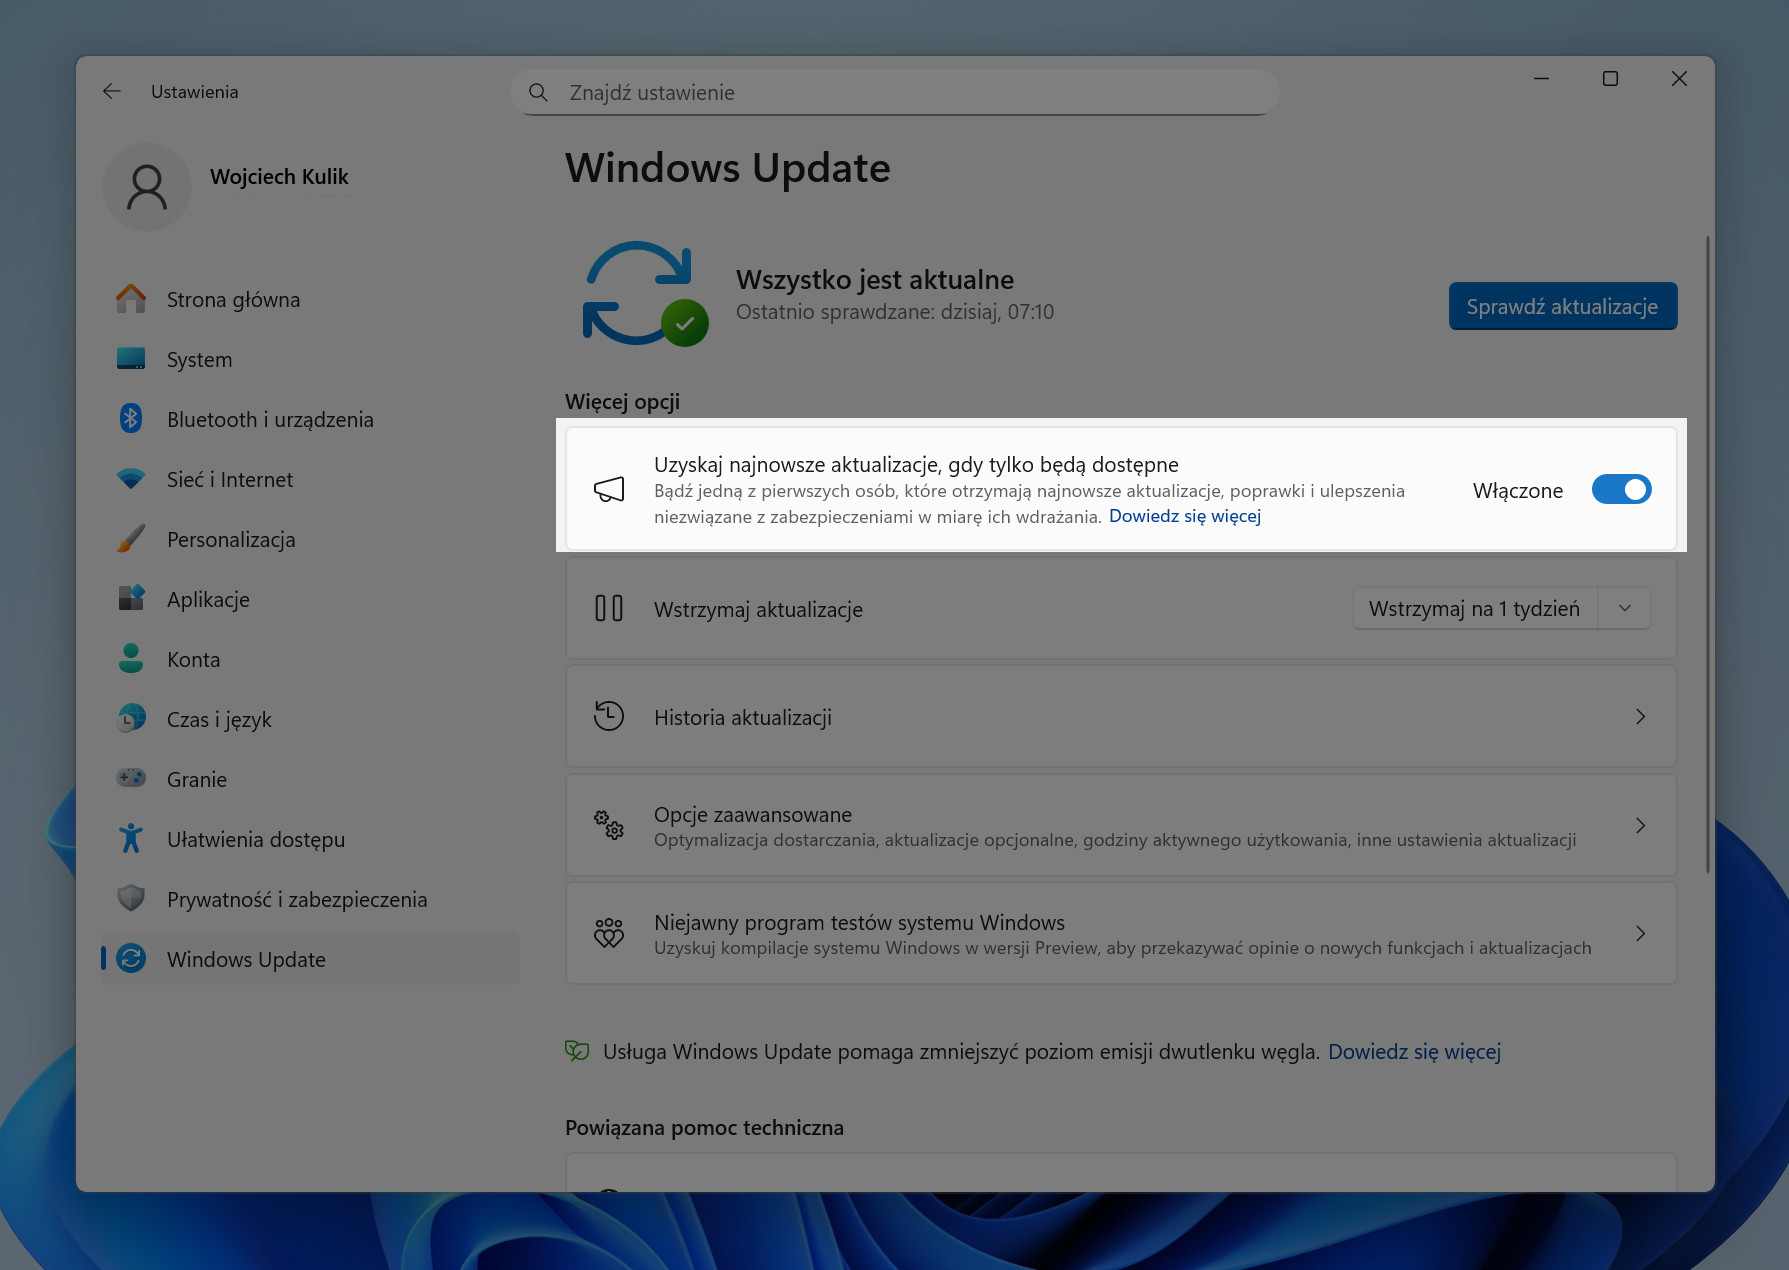Click the shield icon for Prywatność i zabezpieczenia

(x=131, y=898)
